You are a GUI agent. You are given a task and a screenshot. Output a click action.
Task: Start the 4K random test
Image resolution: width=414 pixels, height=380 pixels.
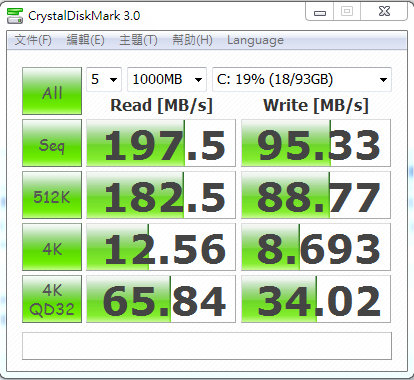[x=52, y=247]
